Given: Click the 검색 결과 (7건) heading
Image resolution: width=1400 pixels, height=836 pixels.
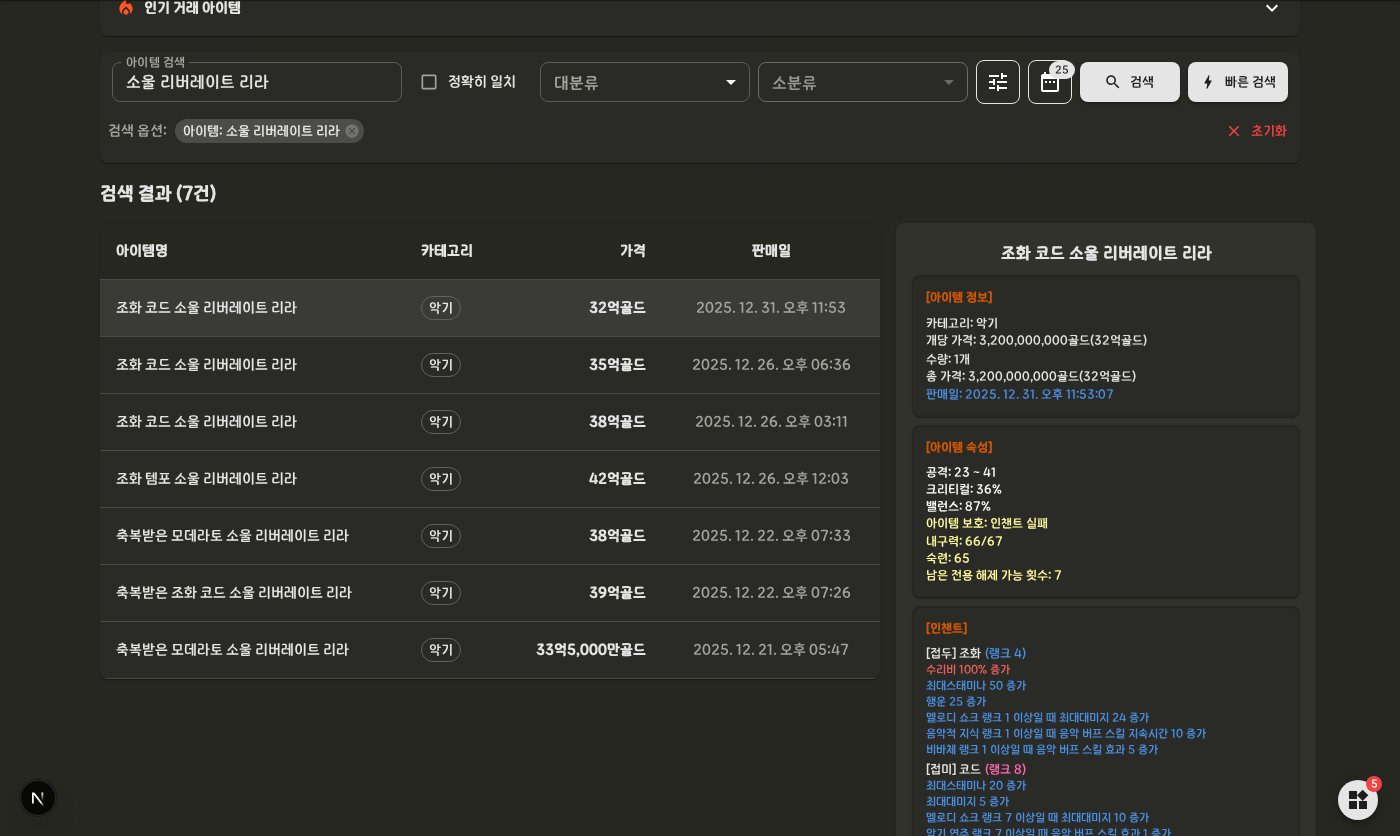Looking at the screenshot, I should (158, 193).
